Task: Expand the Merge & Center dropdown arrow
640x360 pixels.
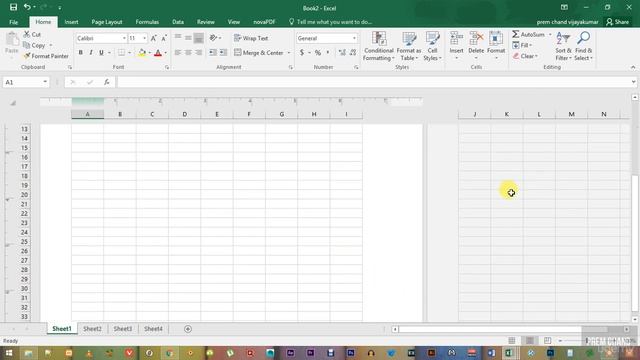Action: [x=289, y=53]
